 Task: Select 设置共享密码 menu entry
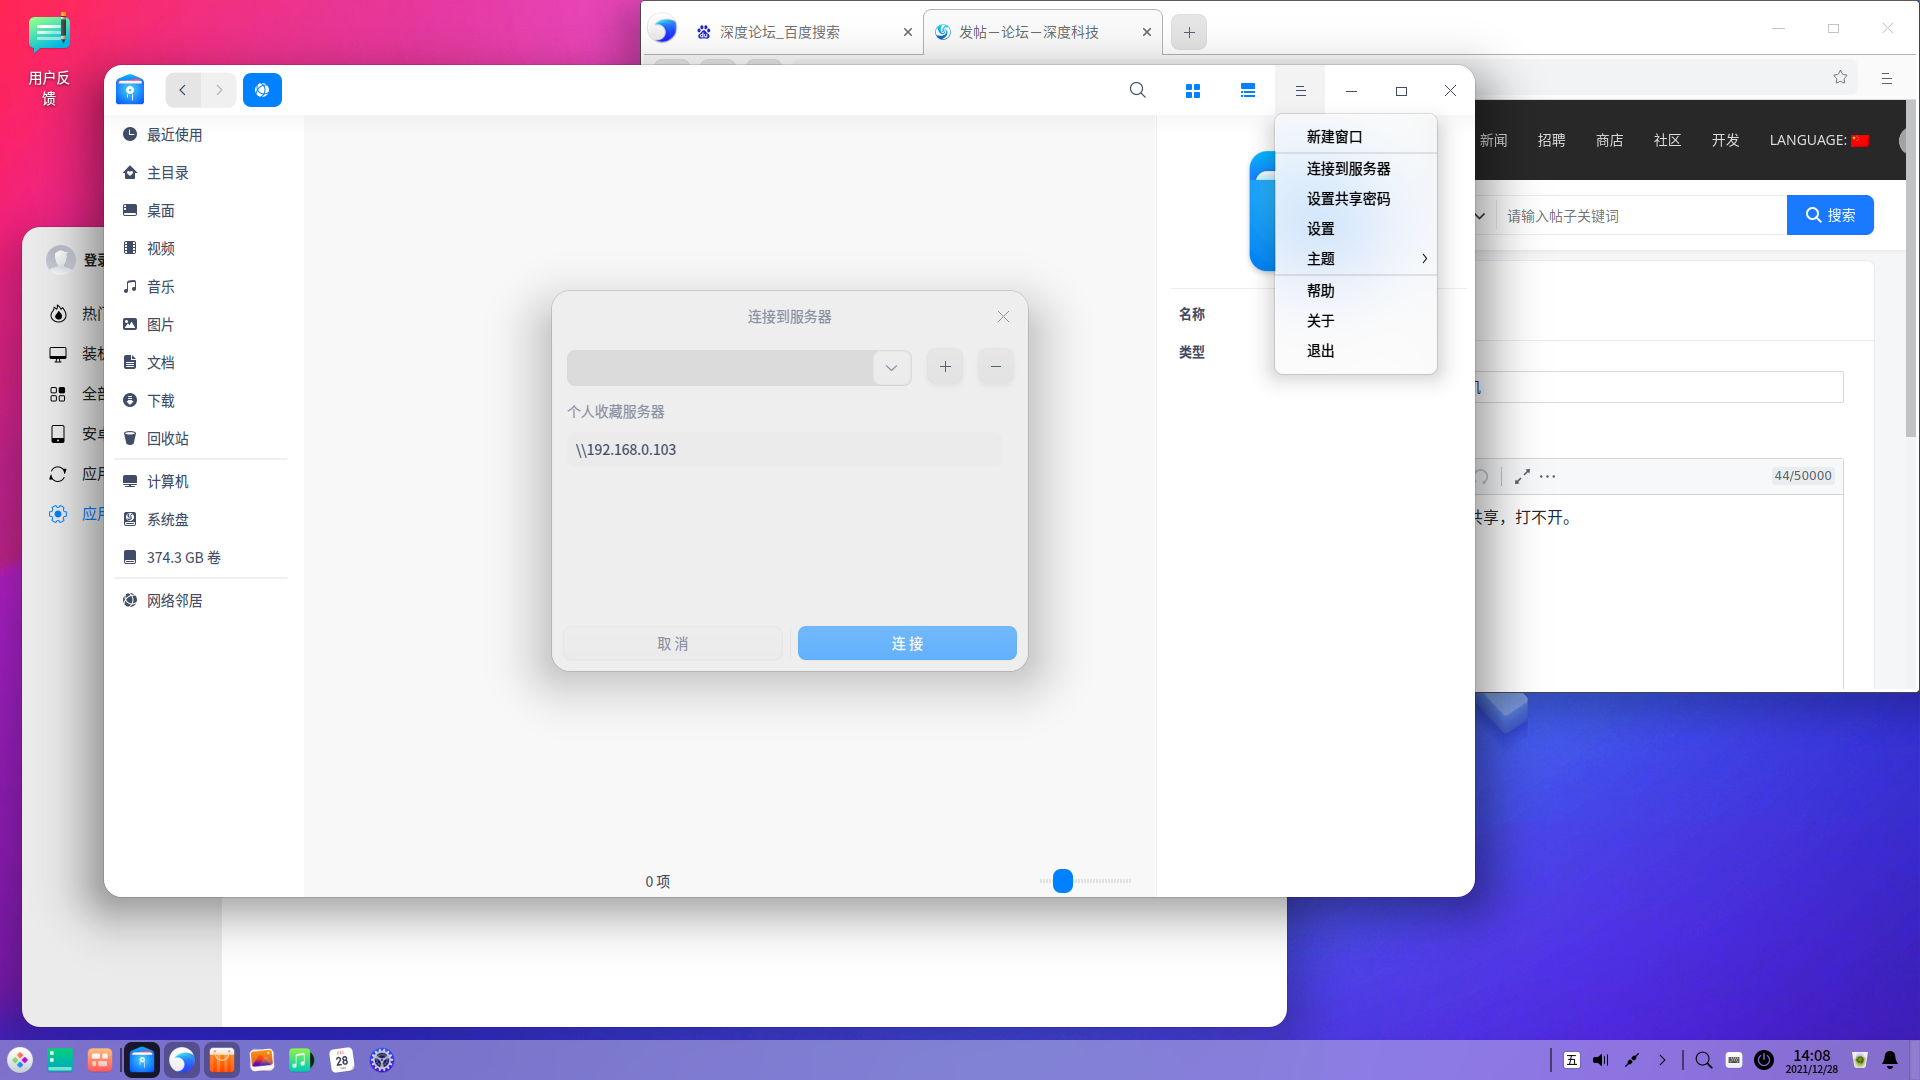[x=1348, y=199]
